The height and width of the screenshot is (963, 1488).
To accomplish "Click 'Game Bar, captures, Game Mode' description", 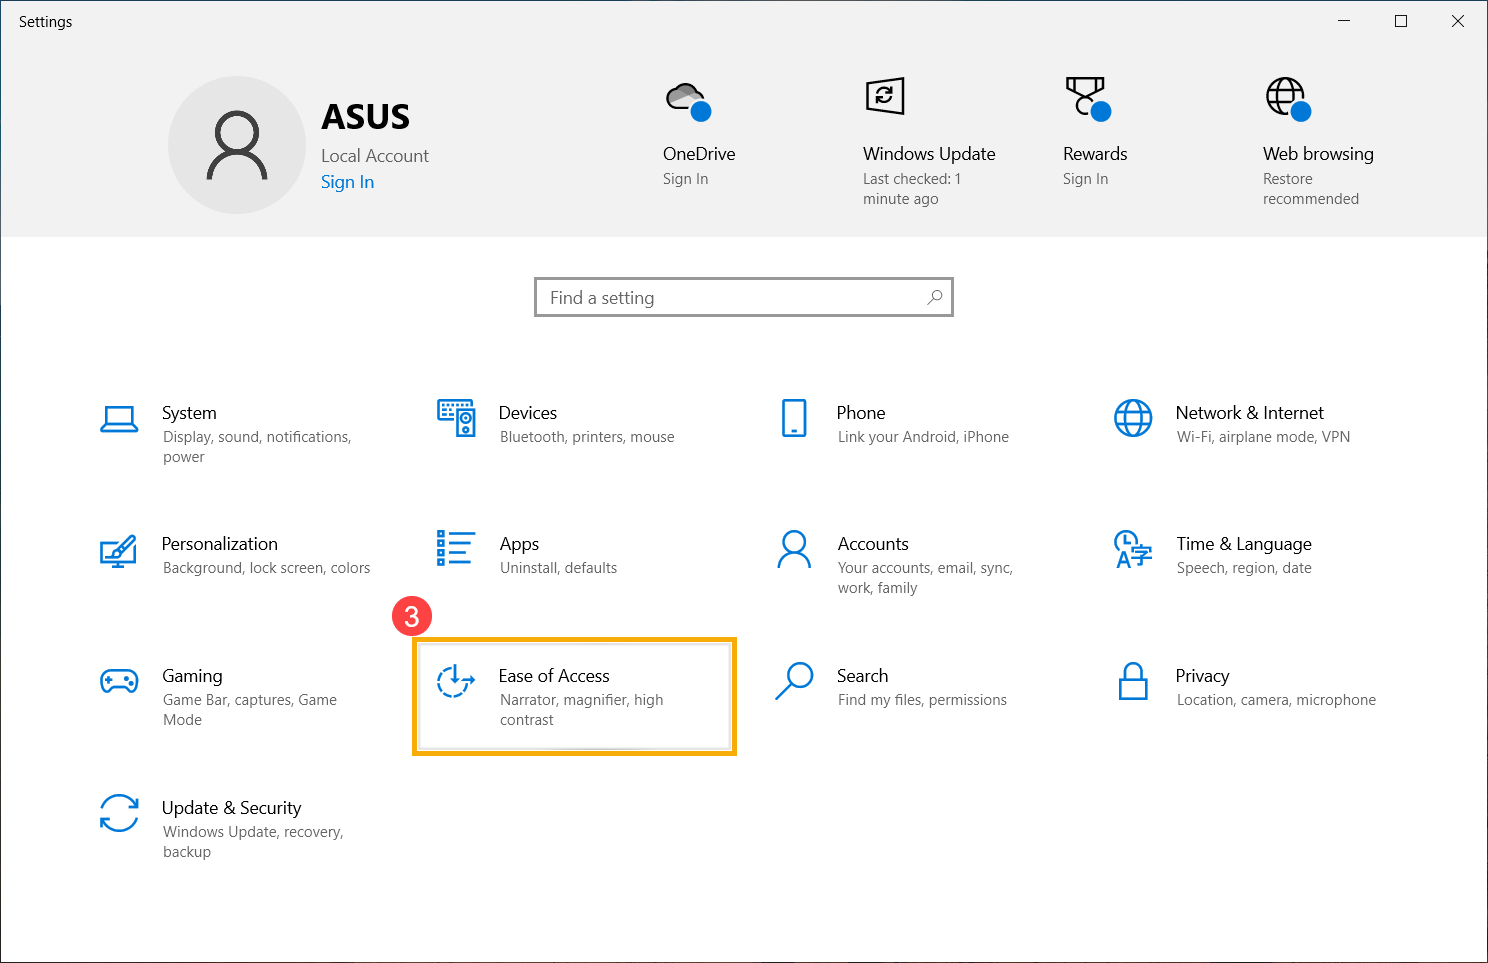I will (x=250, y=710).
